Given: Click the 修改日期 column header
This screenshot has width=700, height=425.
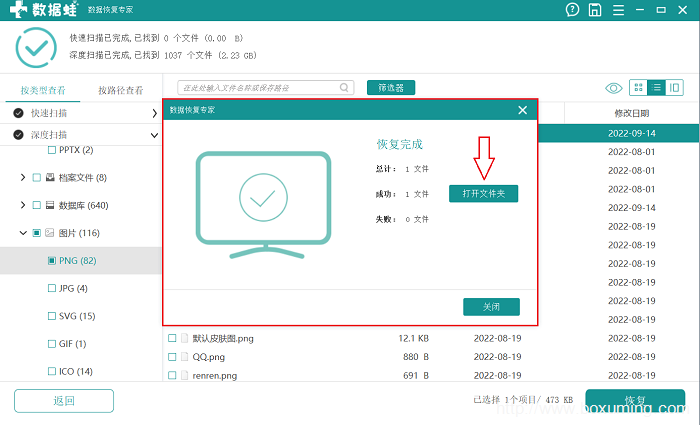Looking at the screenshot, I should click(631, 113).
